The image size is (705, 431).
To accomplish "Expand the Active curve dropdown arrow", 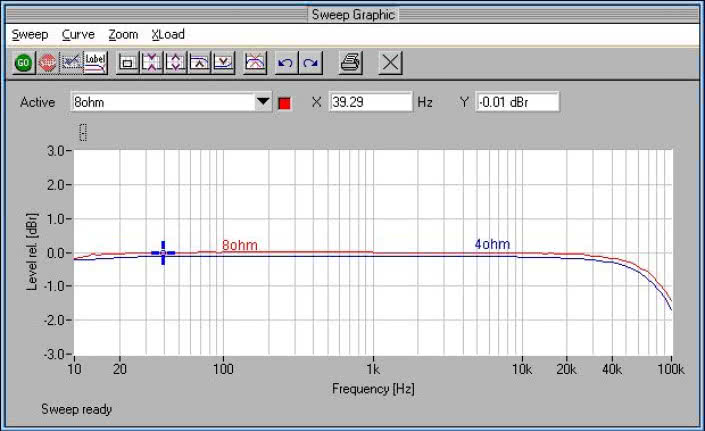I will pyautogui.click(x=263, y=102).
